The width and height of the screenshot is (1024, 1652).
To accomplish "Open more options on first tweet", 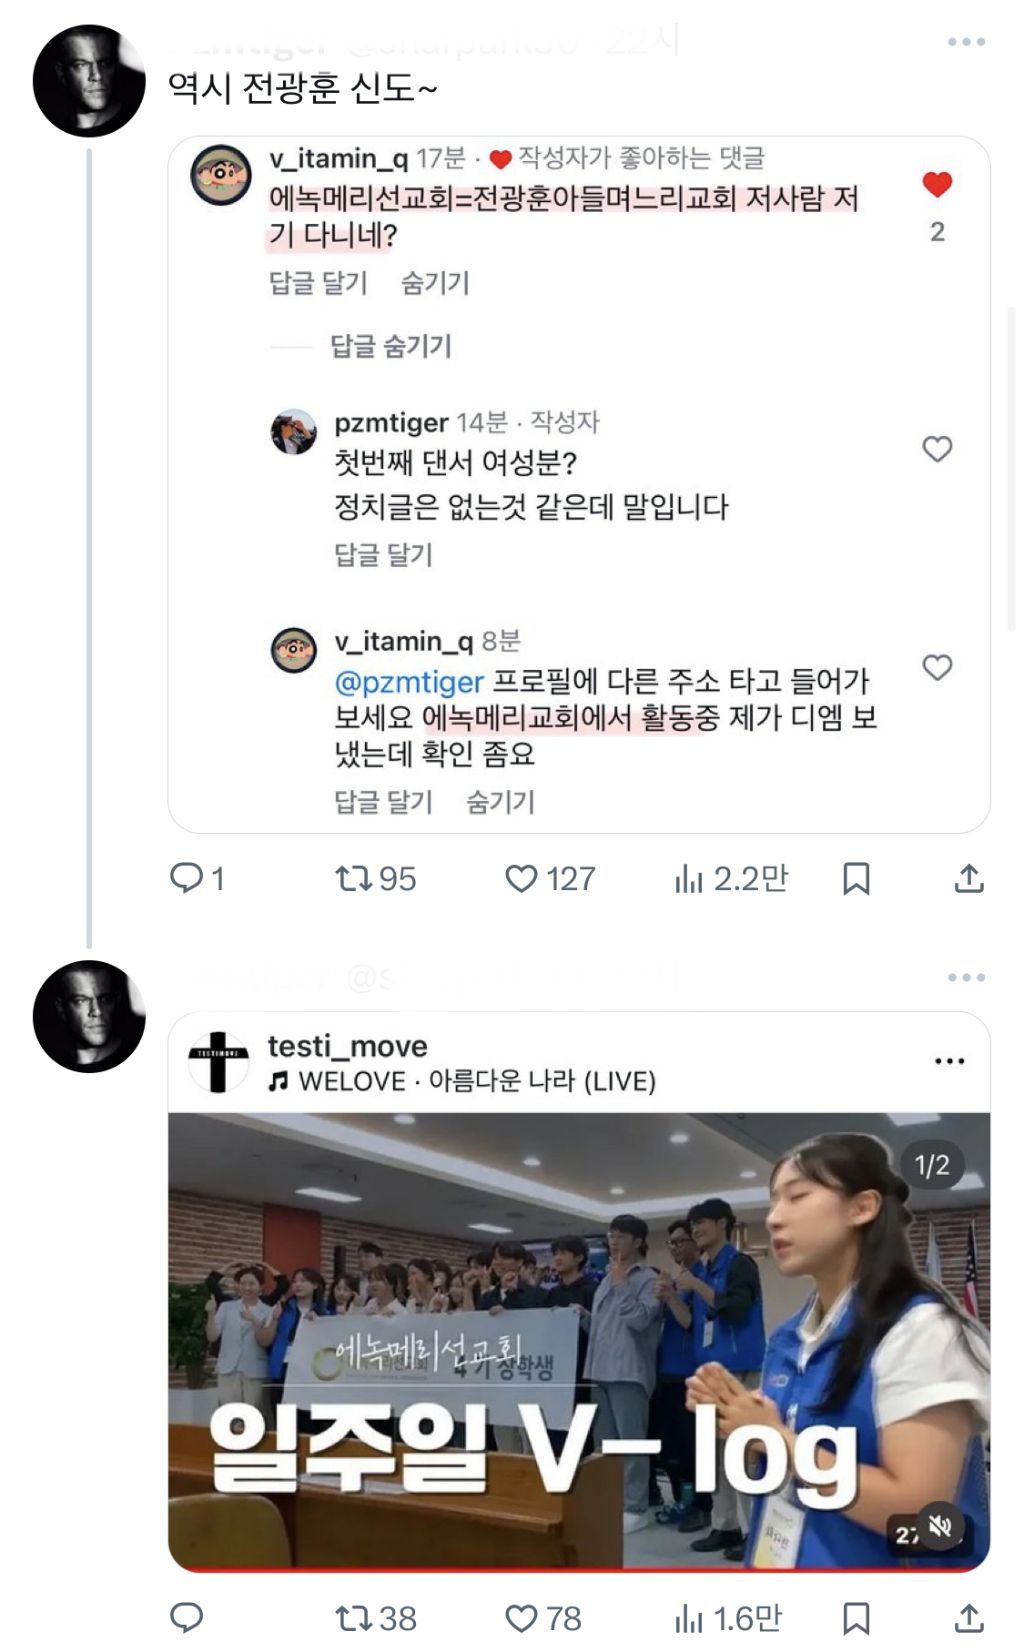I will tap(966, 42).
